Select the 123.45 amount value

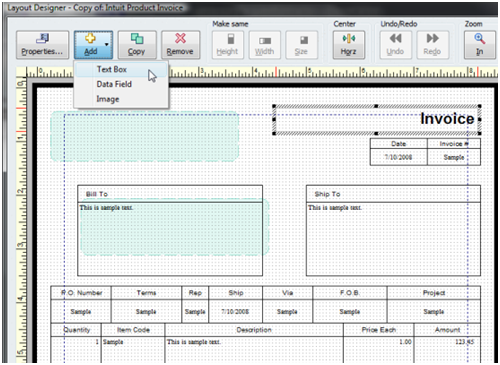pos(464,342)
